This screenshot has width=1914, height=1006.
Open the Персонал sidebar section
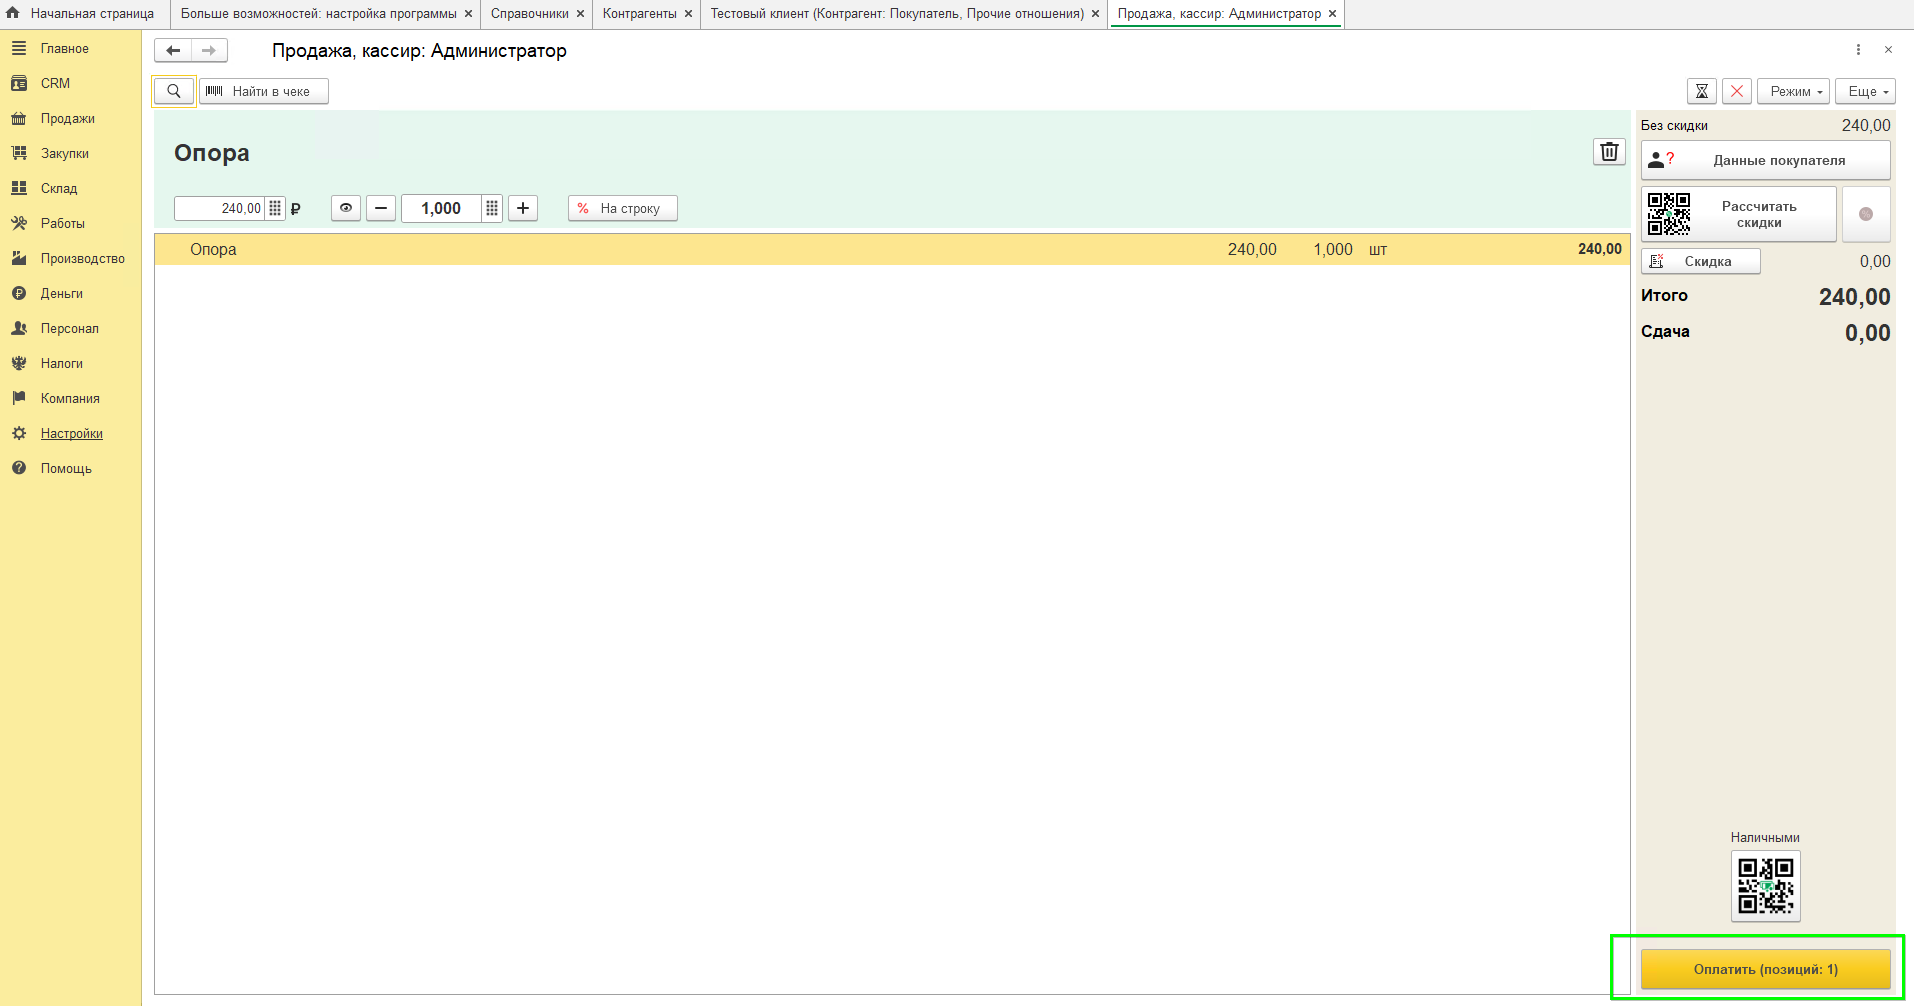point(69,328)
